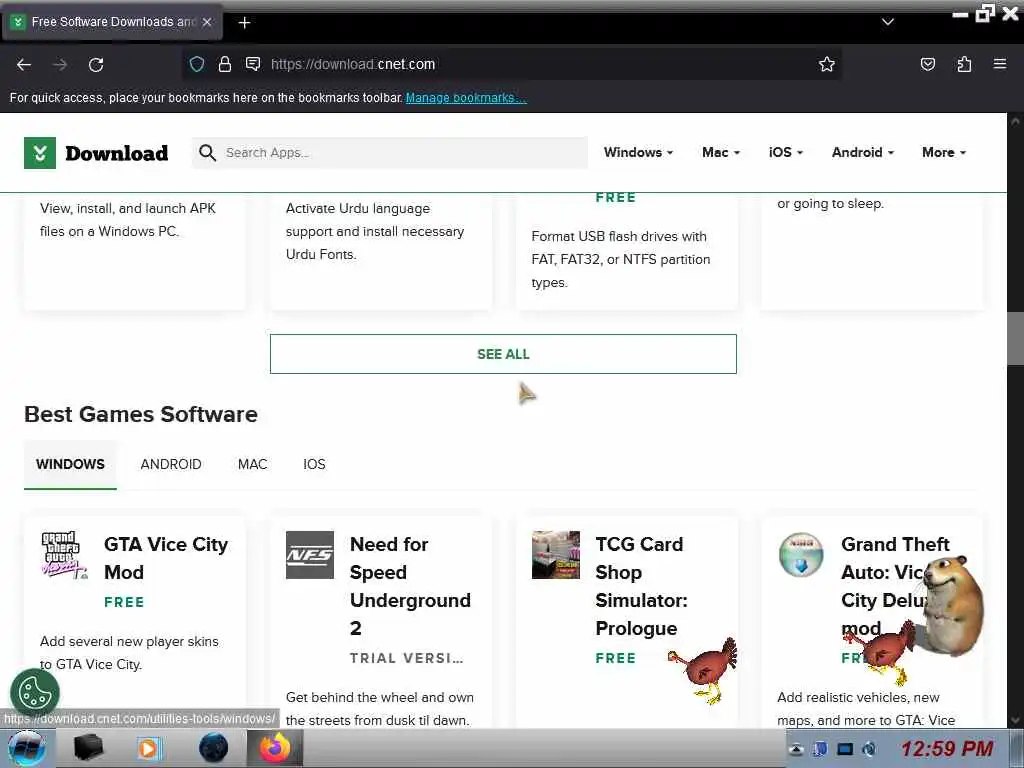Screen dimensions: 1024x768
Task: Go back using browser back arrow
Action: [24, 65]
